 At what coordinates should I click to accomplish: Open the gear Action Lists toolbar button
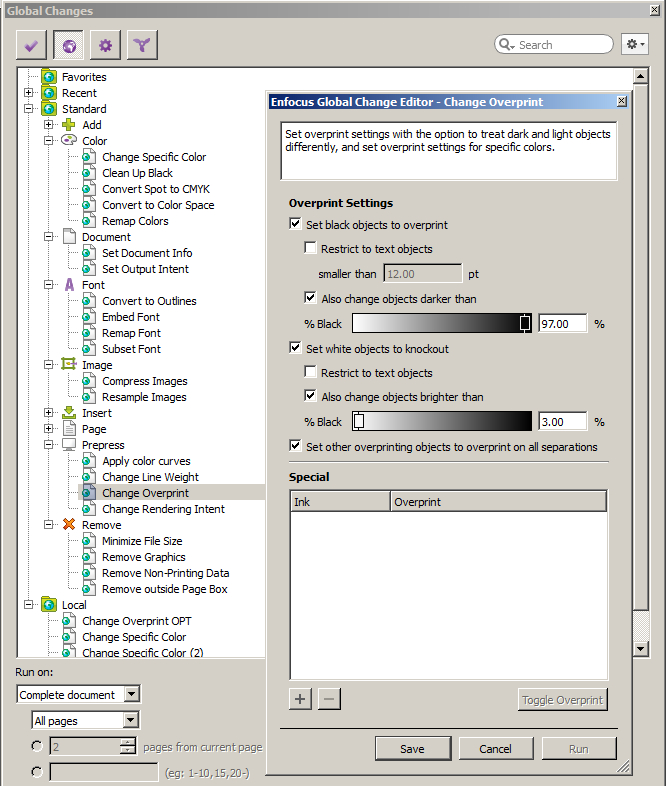(x=105, y=46)
